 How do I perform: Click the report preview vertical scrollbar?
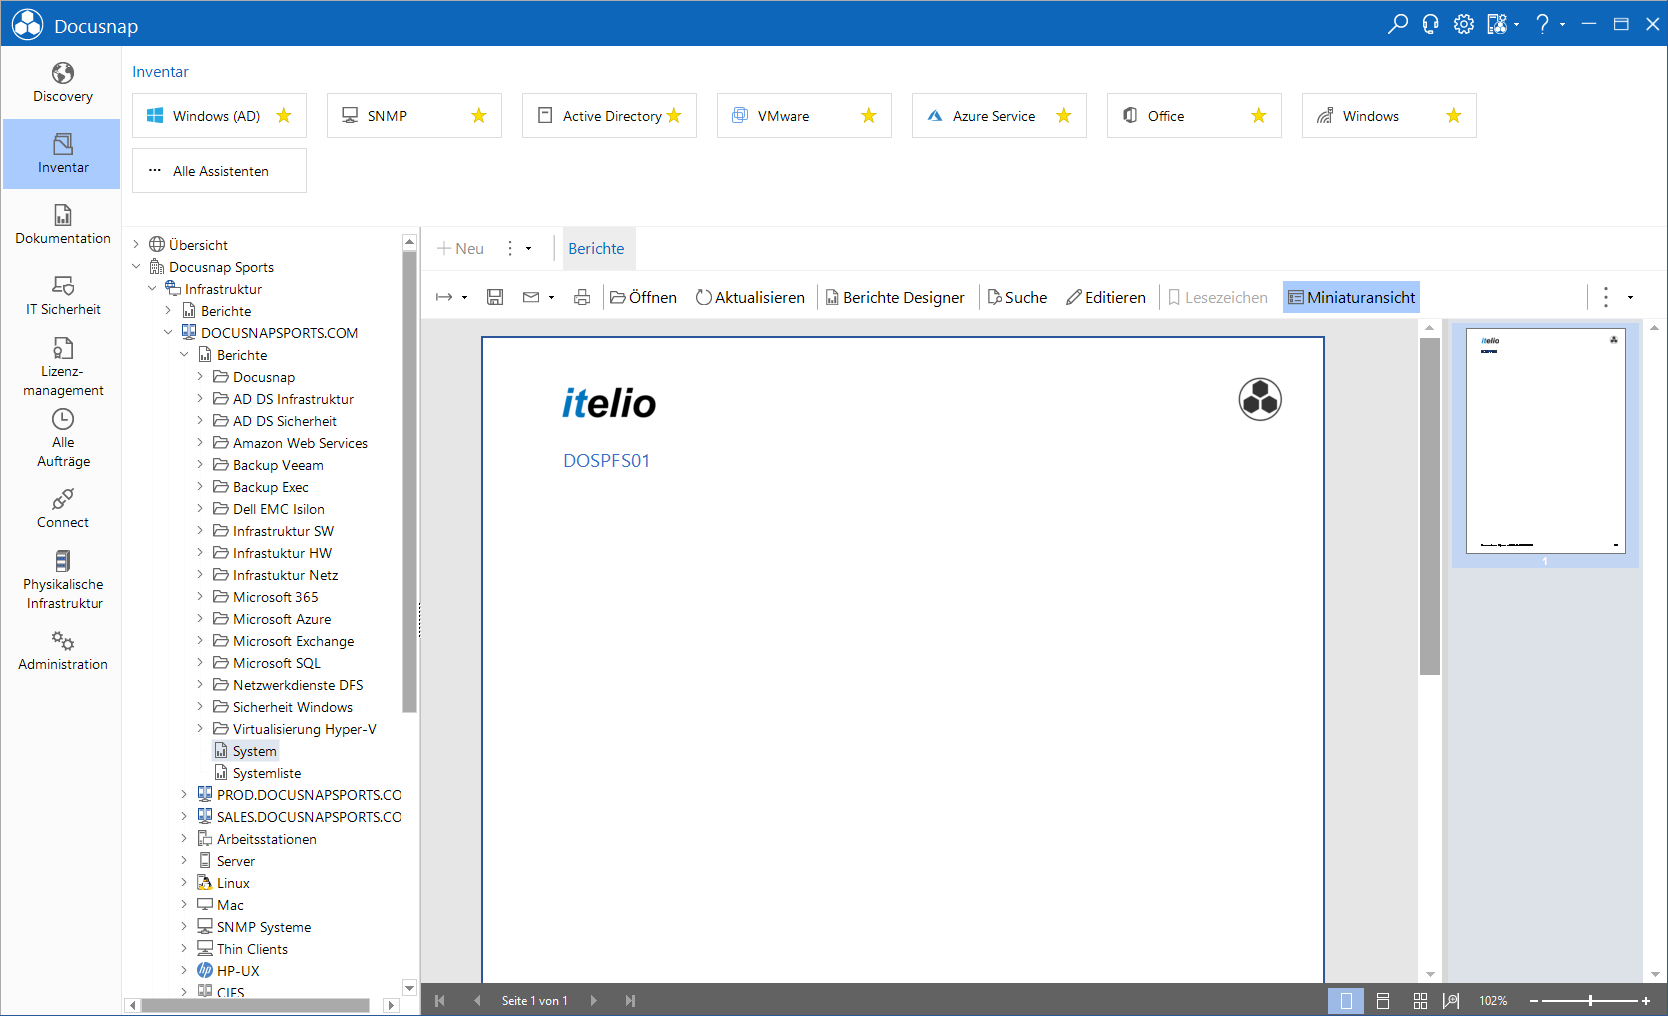click(x=1430, y=506)
